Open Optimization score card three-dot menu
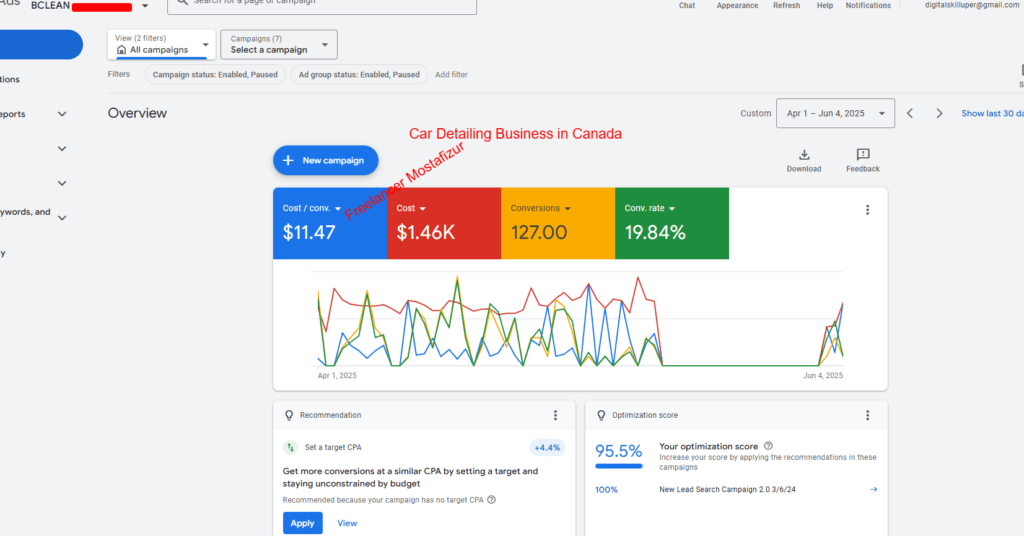This screenshot has width=1024, height=536. [867, 415]
